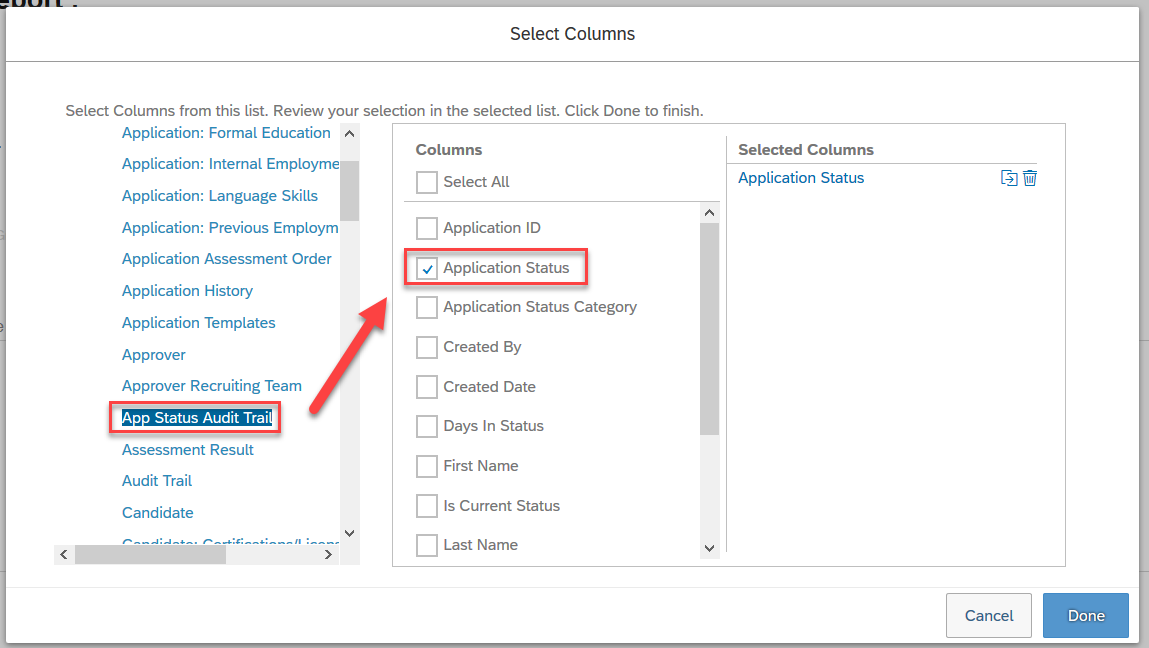Cancel the Select Columns dialog
Image resolution: width=1149 pixels, height=648 pixels.
click(x=989, y=616)
